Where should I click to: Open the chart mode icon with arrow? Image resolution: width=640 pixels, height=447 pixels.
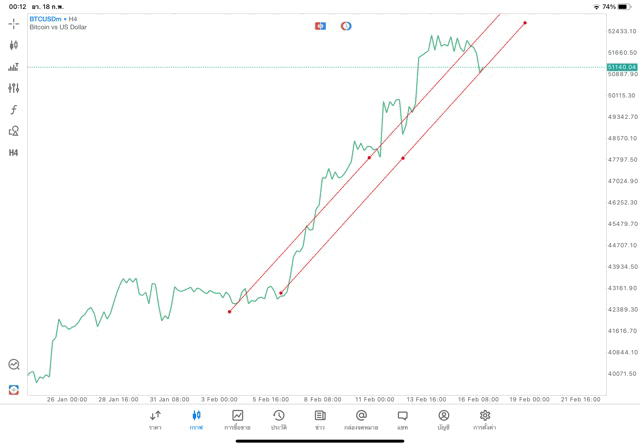coord(14,67)
